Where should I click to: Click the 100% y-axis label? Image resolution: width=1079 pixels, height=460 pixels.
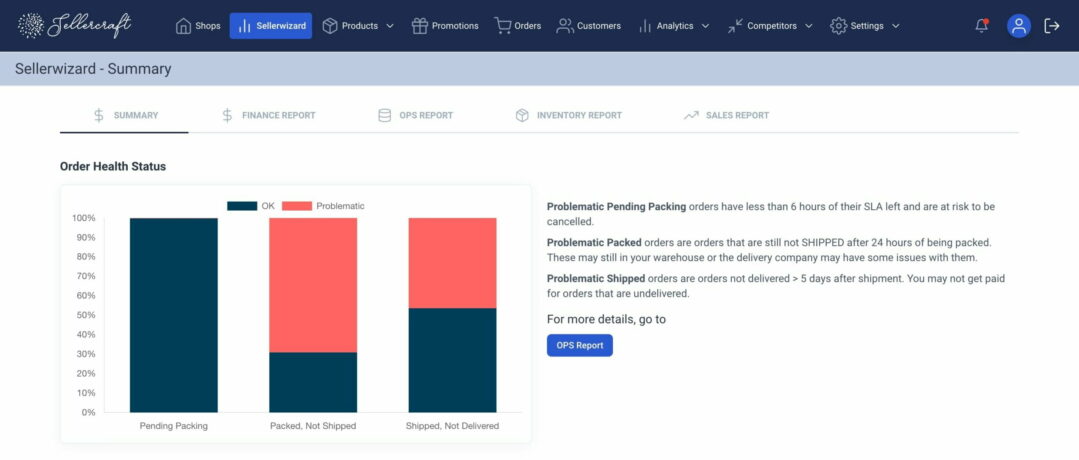click(83, 218)
